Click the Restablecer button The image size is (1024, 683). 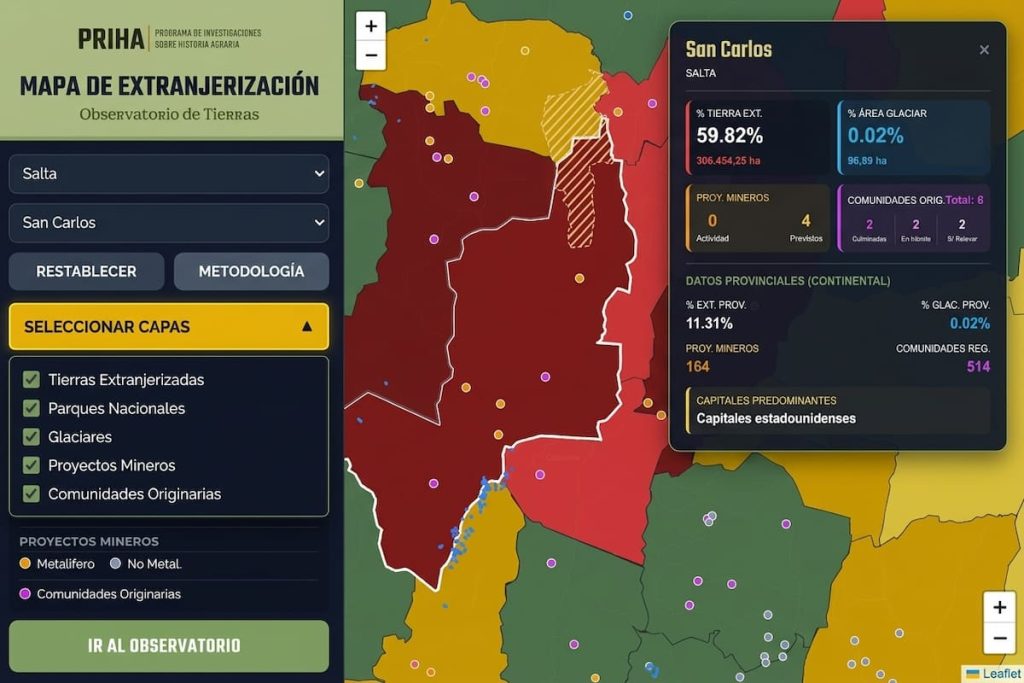click(86, 271)
